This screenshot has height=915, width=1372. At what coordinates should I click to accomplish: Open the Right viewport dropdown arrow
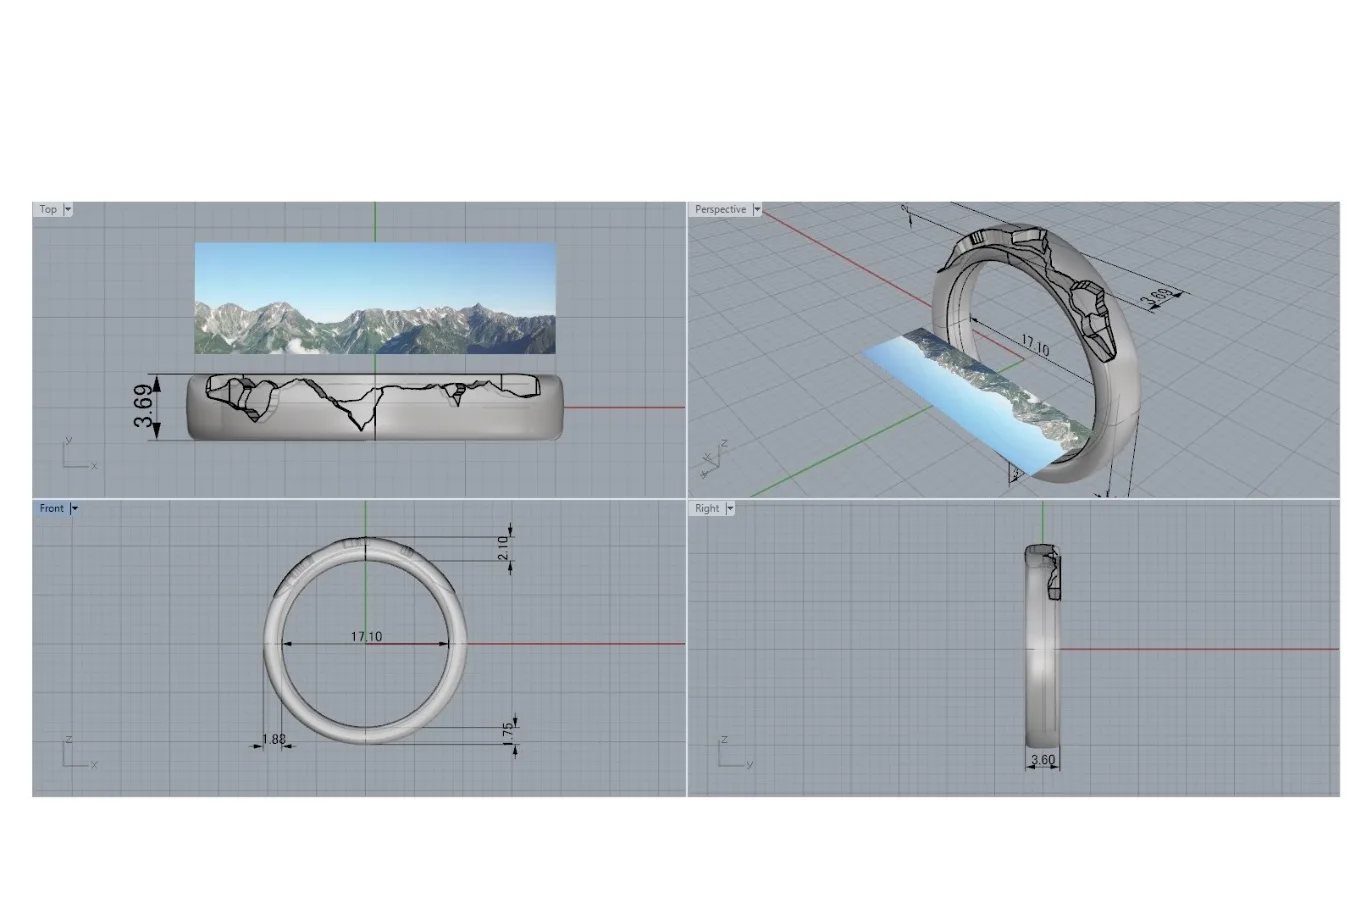click(x=730, y=509)
